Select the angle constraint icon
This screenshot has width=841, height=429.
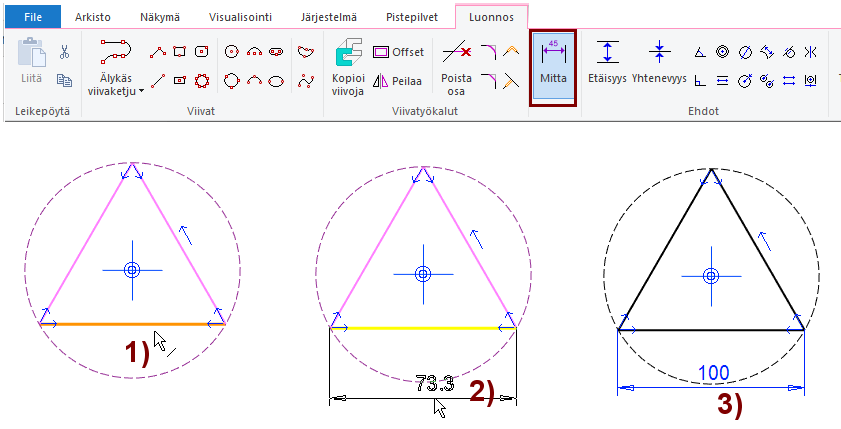point(699,52)
